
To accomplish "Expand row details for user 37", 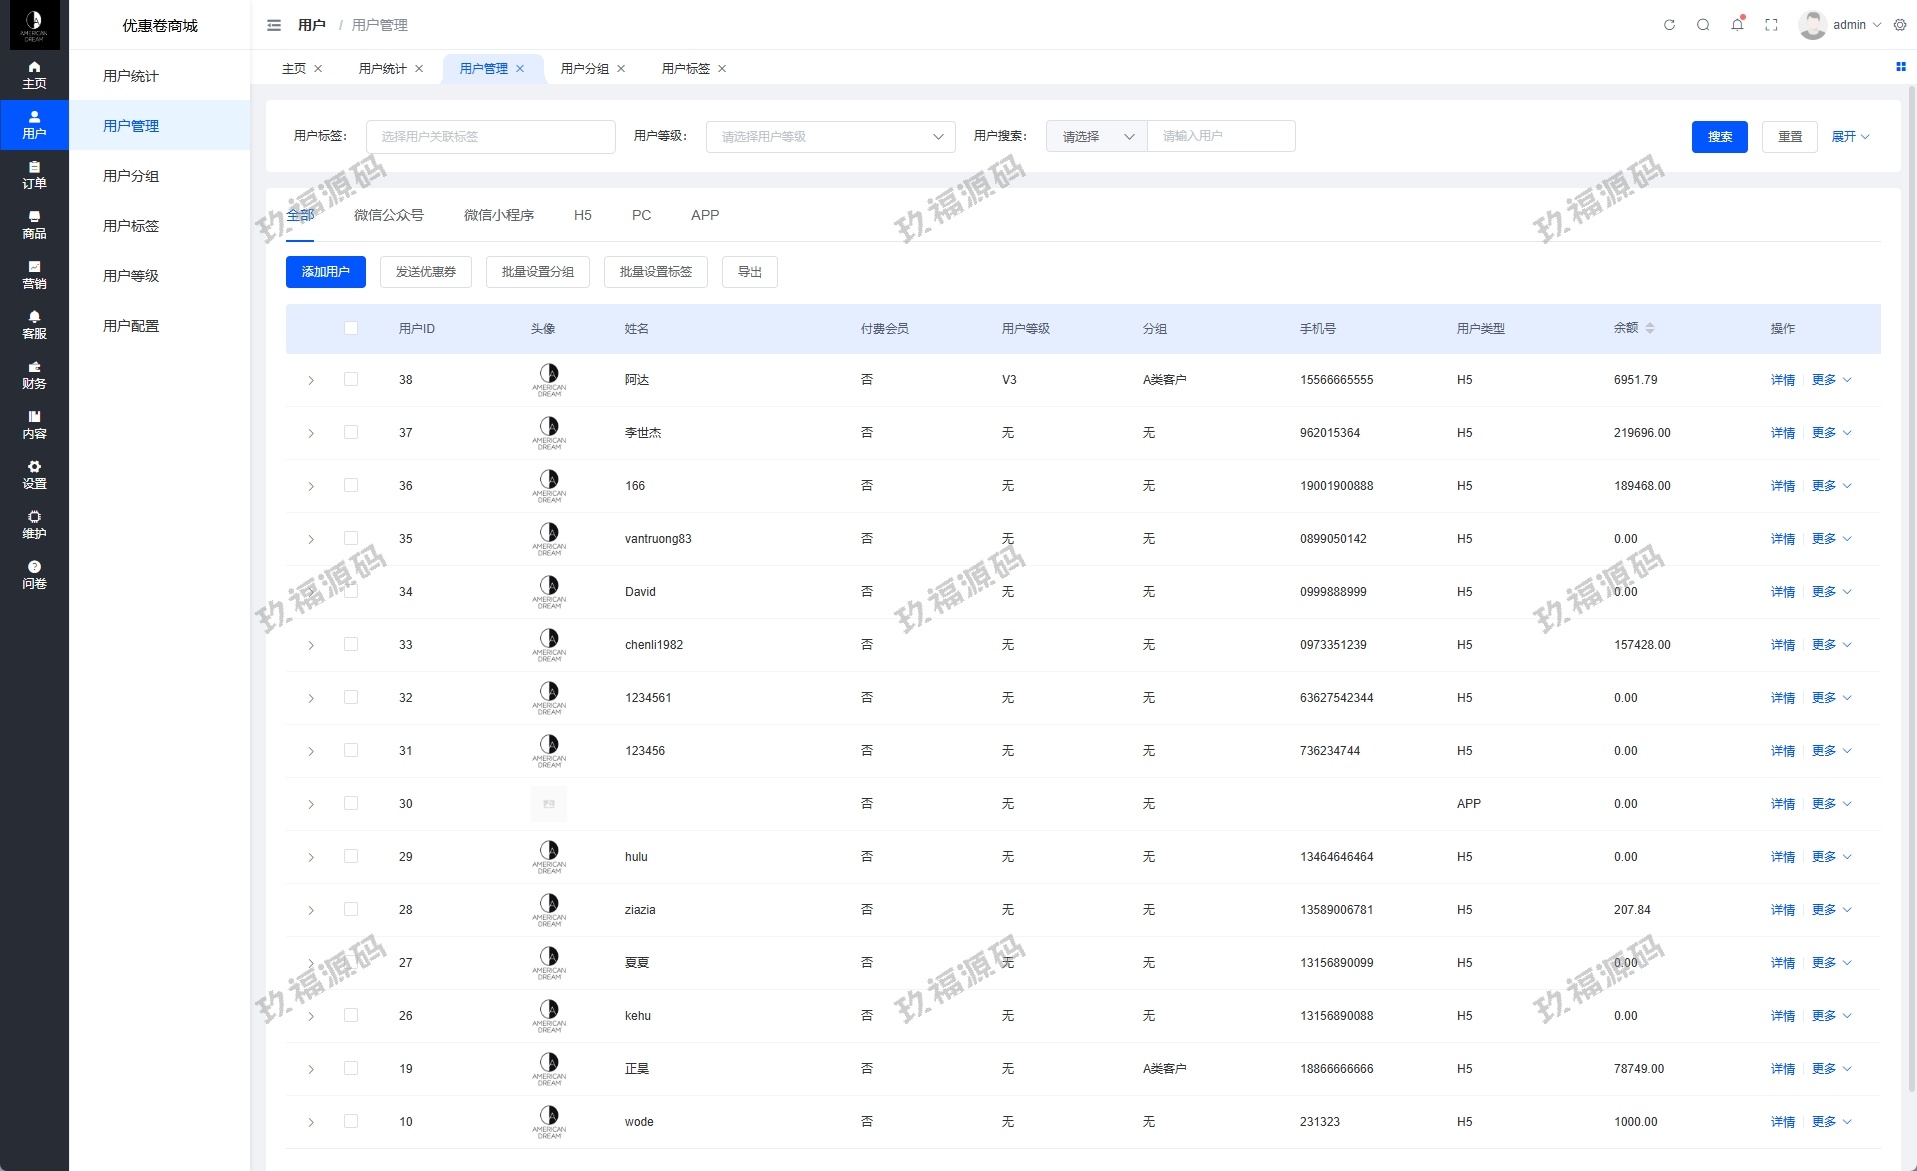I will (311, 433).
